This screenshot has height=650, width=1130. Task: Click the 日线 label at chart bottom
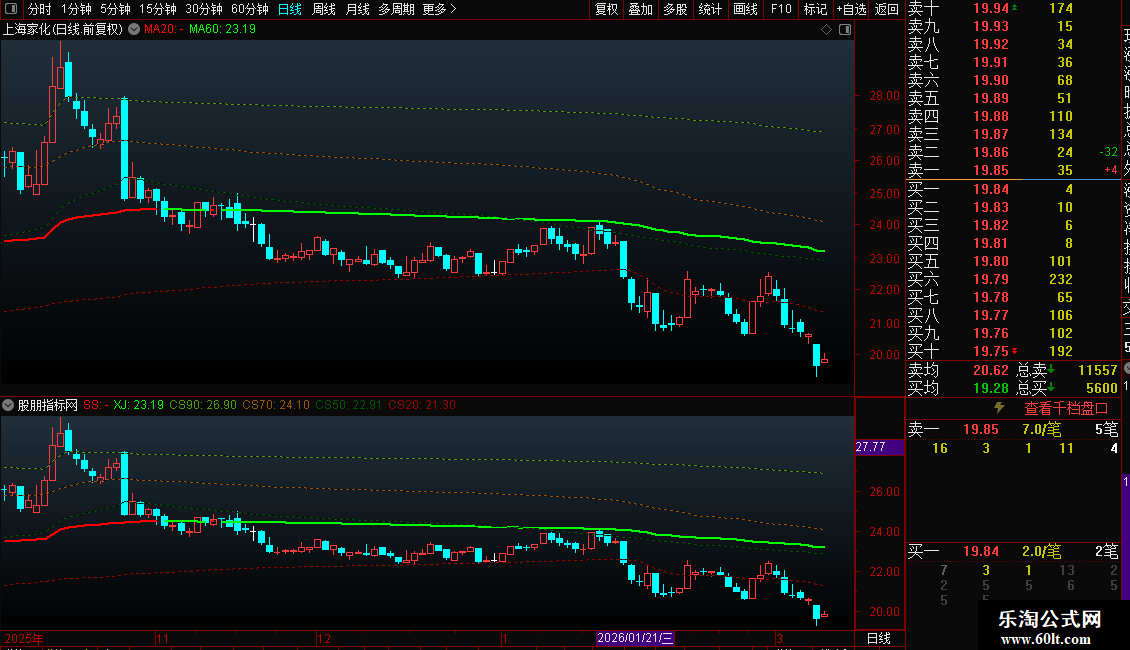878,638
